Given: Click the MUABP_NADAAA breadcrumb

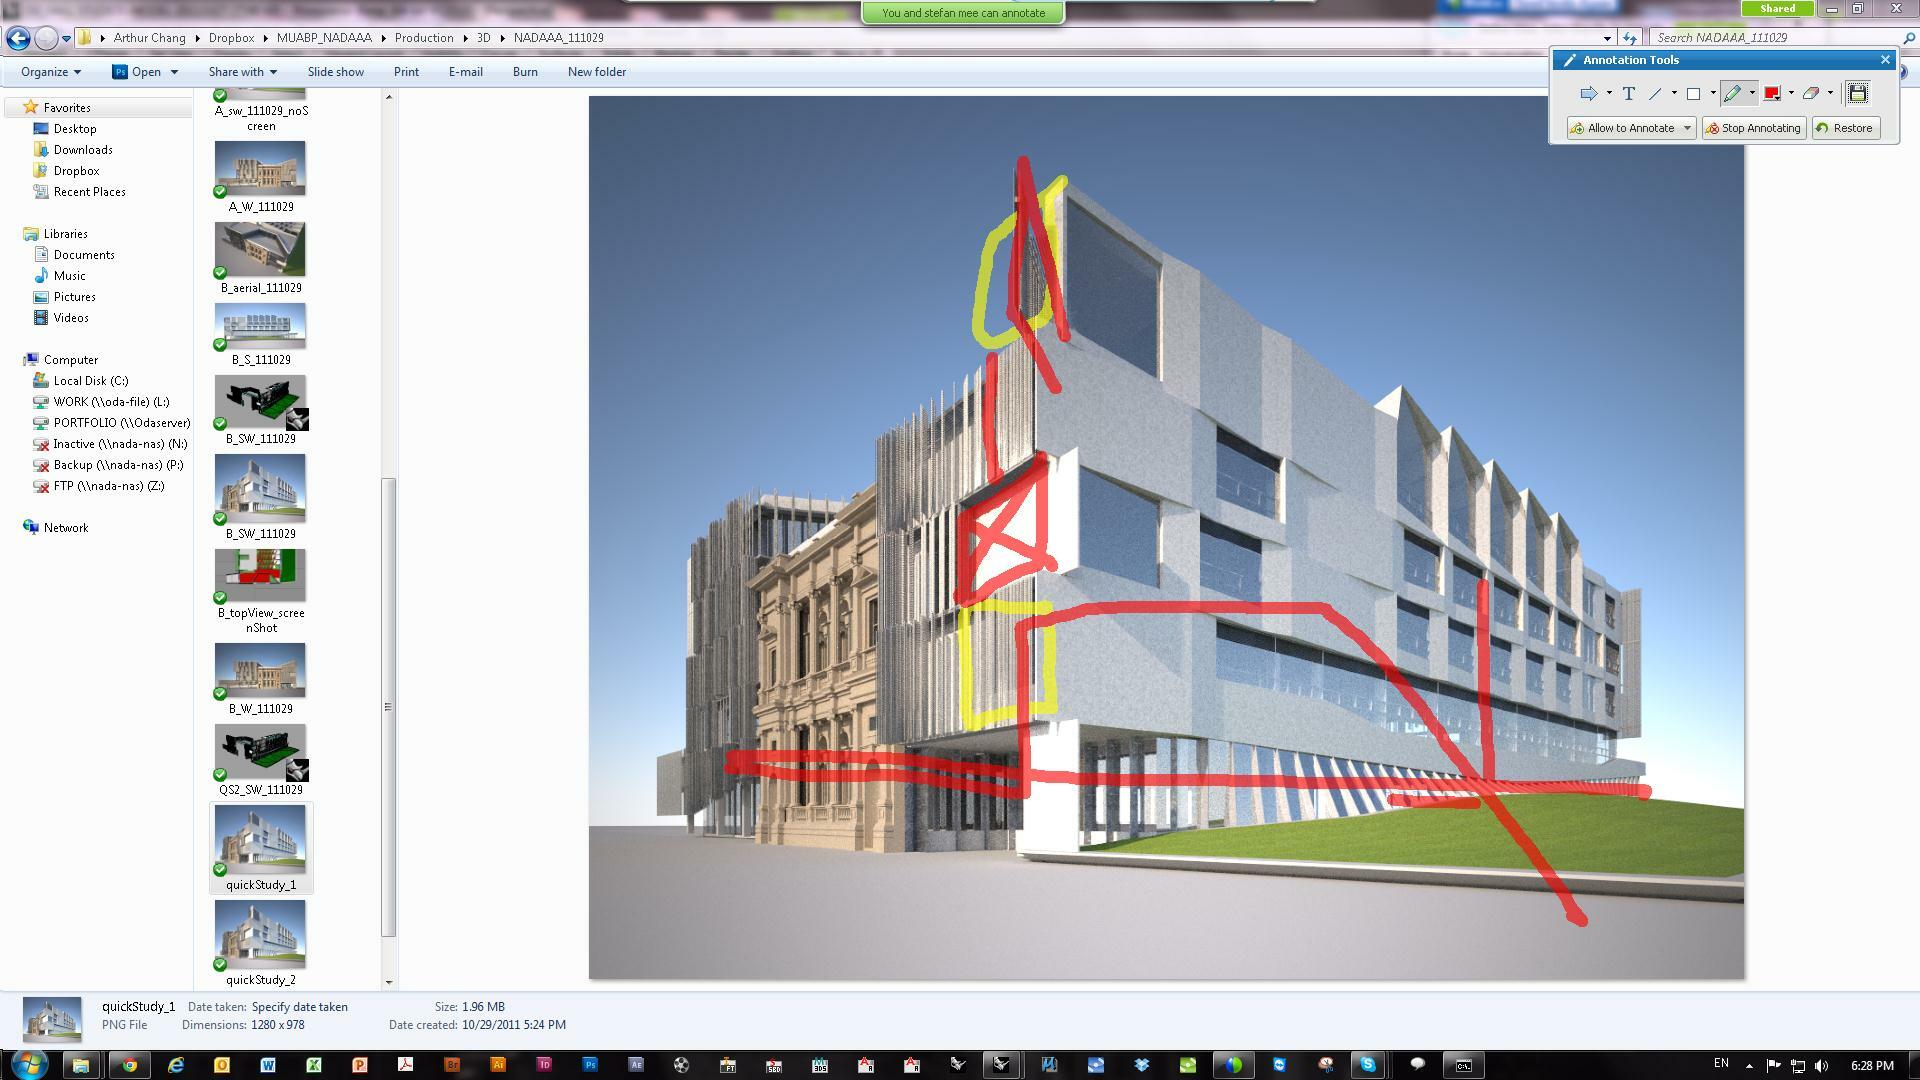Looking at the screenshot, I should [324, 38].
